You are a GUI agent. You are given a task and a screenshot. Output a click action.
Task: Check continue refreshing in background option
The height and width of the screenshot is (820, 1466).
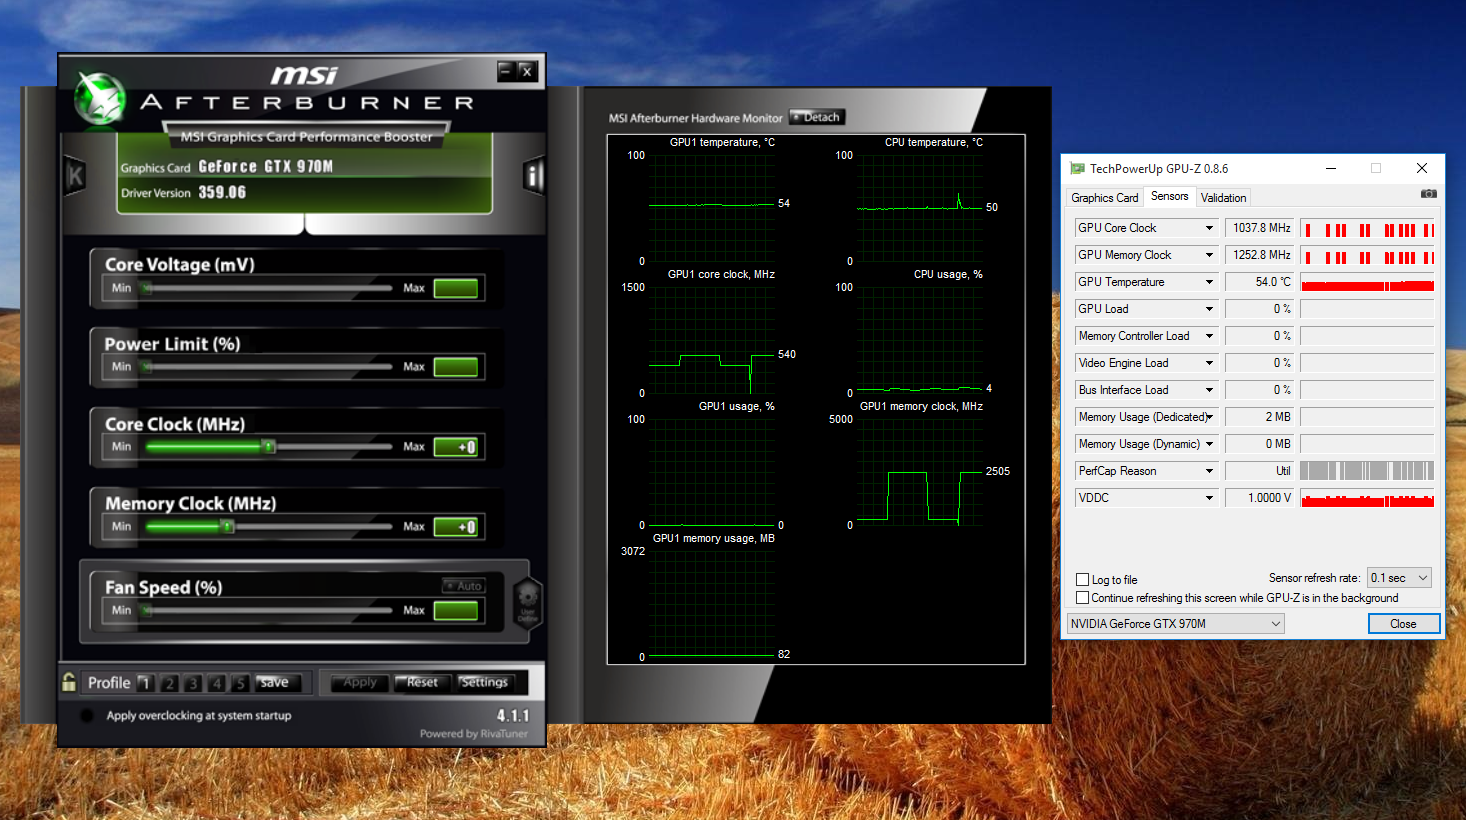pyautogui.click(x=1082, y=597)
